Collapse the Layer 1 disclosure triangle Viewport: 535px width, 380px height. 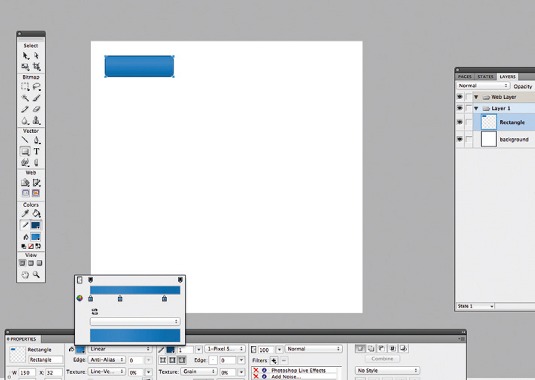[x=476, y=108]
